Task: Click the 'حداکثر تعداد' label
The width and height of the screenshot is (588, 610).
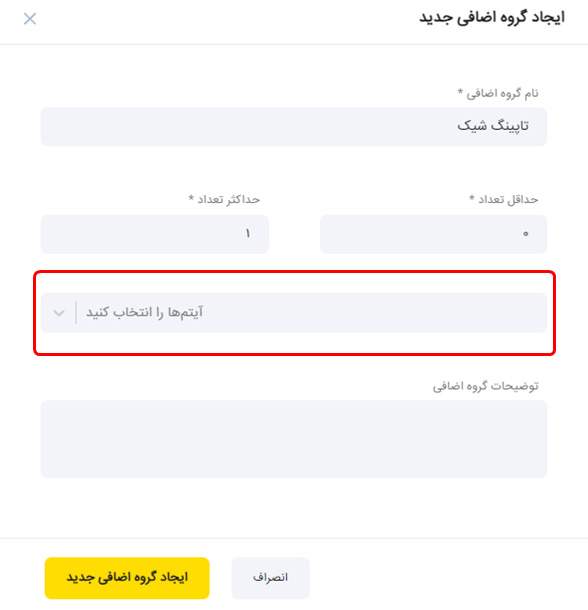Action: tap(228, 200)
